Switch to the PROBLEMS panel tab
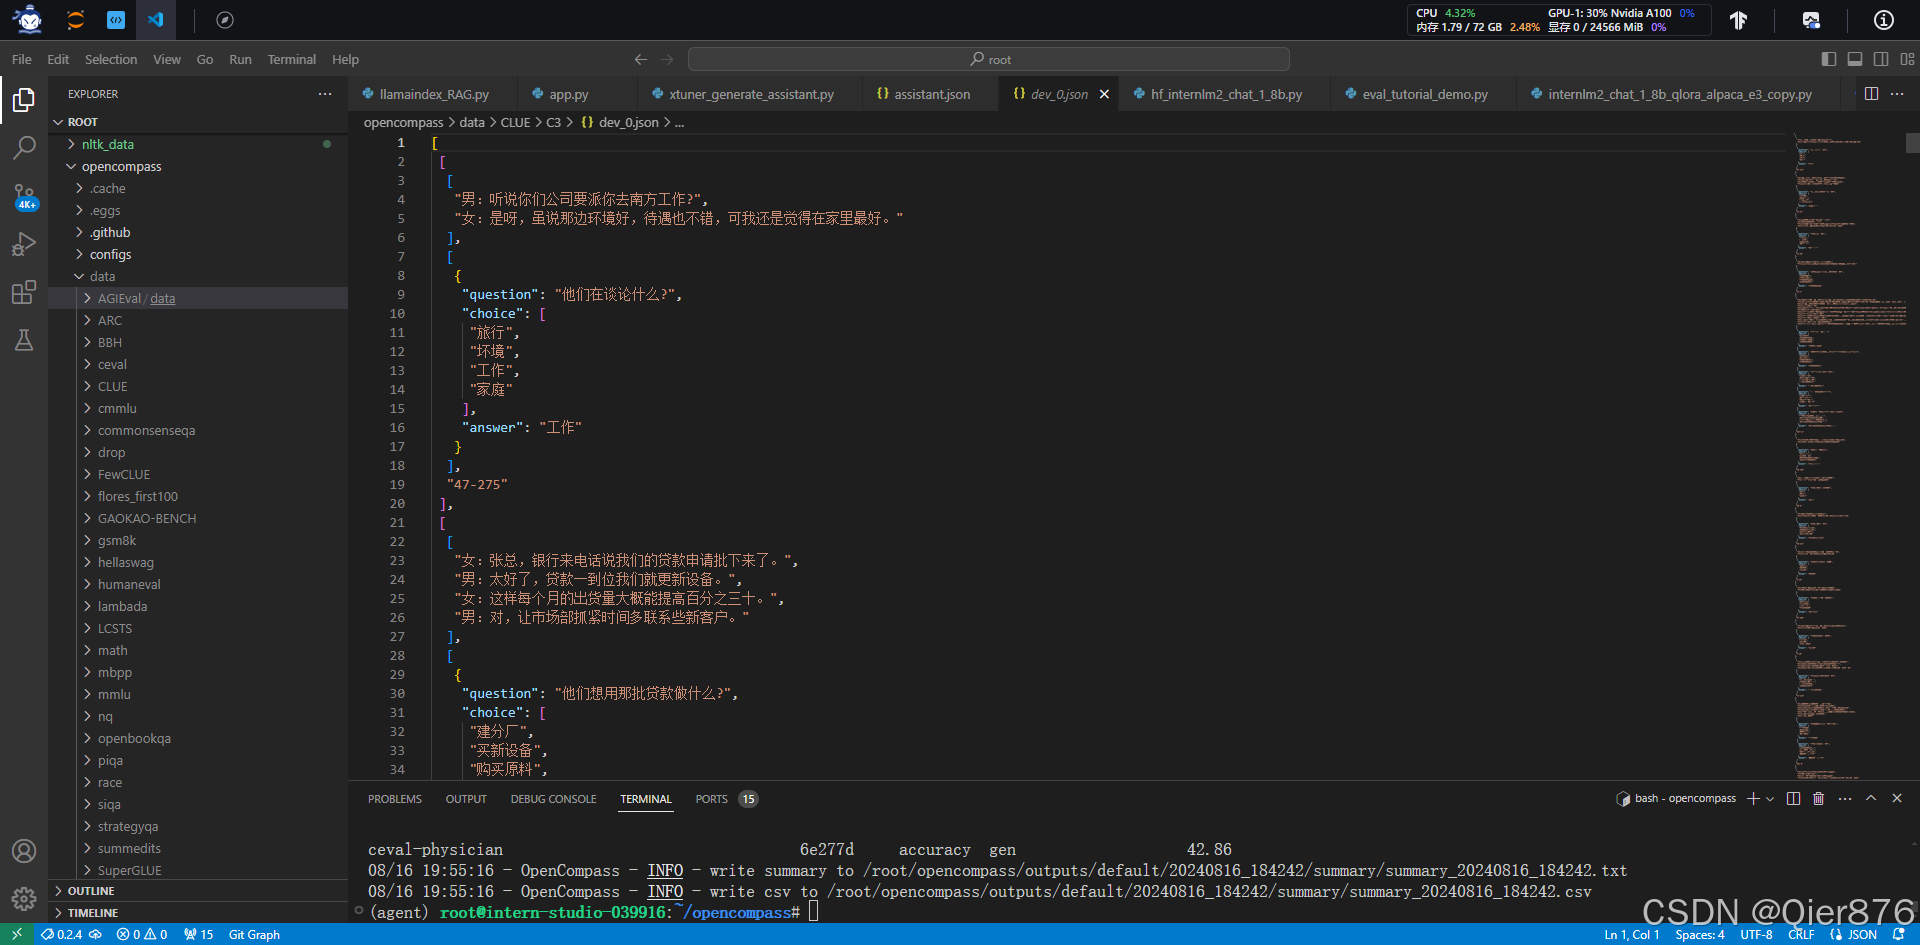The width and height of the screenshot is (1920, 945). [395, 799]
